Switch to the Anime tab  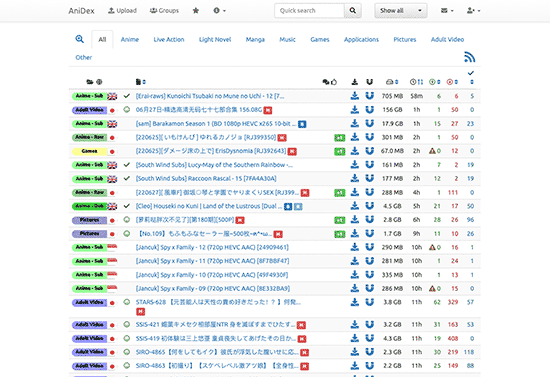130,39
